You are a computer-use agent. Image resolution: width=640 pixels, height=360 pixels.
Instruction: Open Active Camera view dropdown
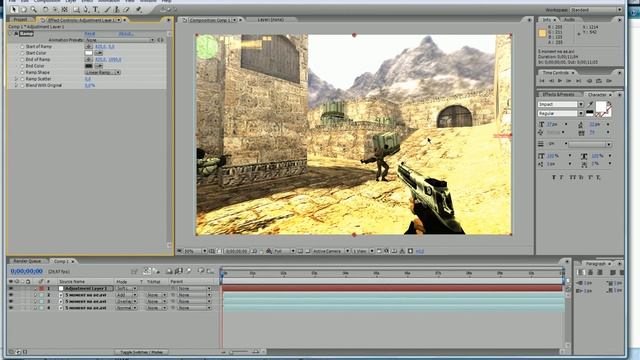click(331, 251)
